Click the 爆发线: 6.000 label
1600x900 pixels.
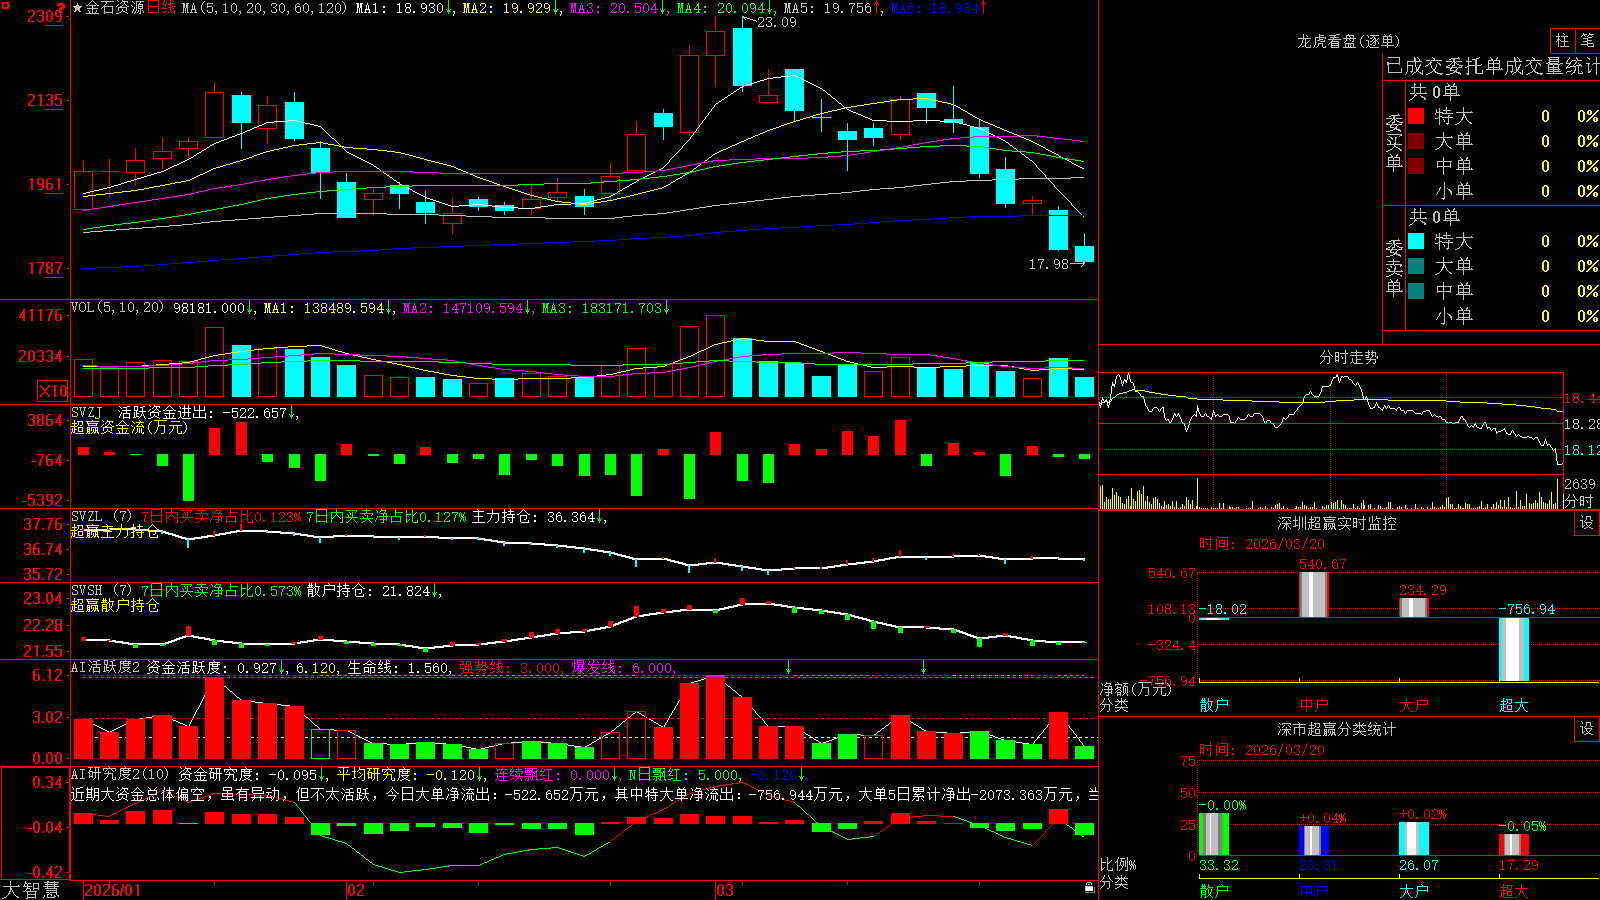[623, 667]
